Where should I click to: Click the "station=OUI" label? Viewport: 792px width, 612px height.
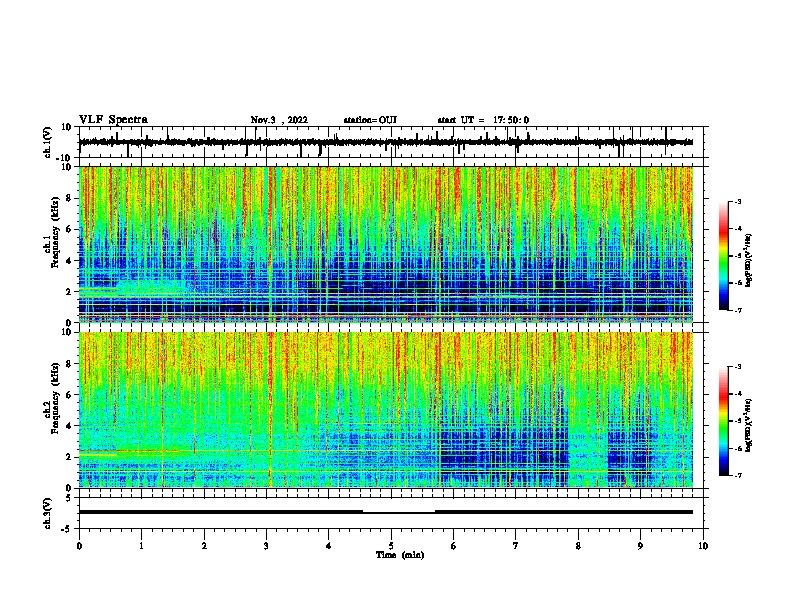[370, 120]
